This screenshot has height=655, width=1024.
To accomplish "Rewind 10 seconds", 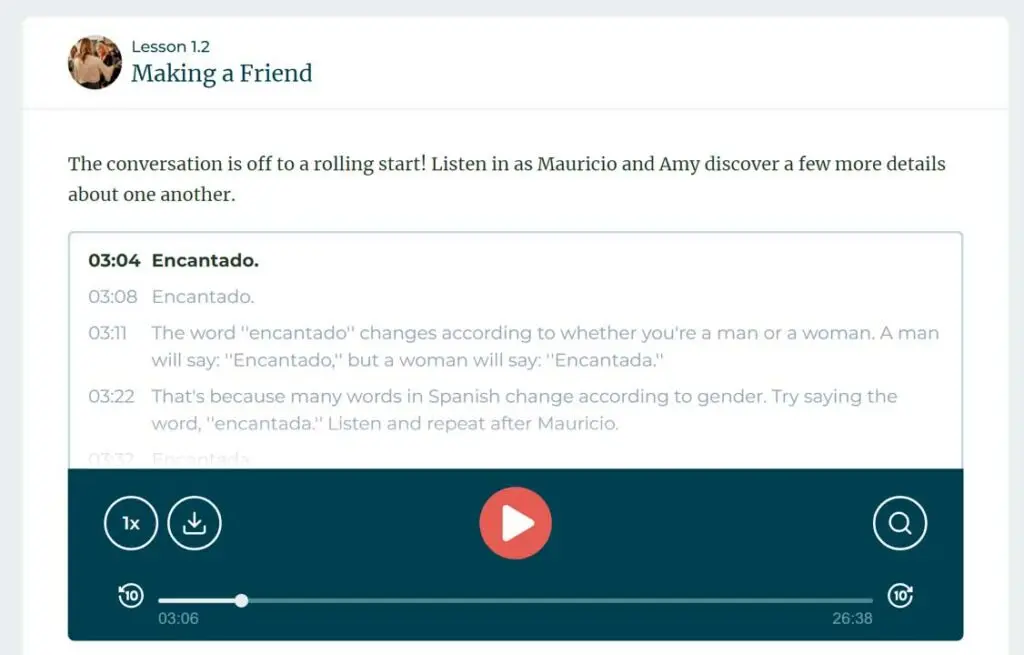I will coord(131,596).
